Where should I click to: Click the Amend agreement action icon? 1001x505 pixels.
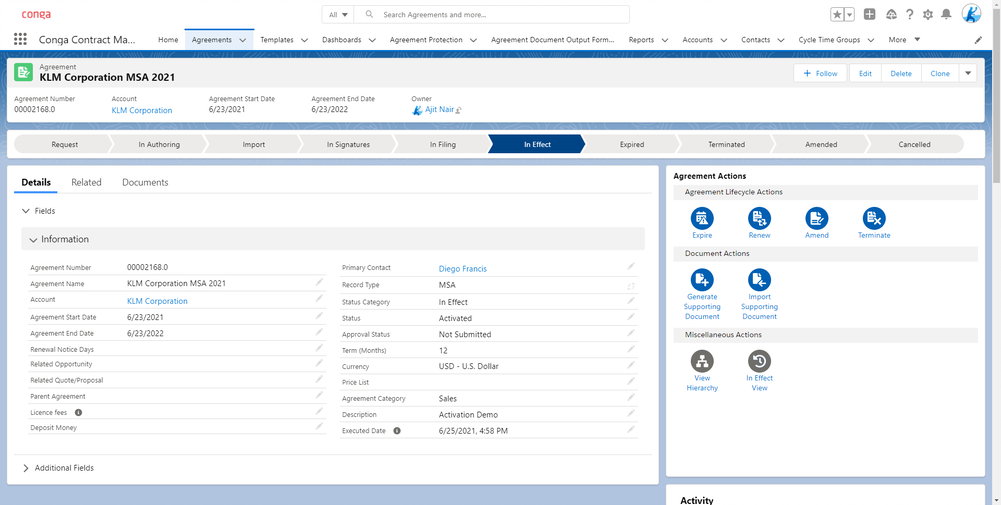tap(817, 218)
